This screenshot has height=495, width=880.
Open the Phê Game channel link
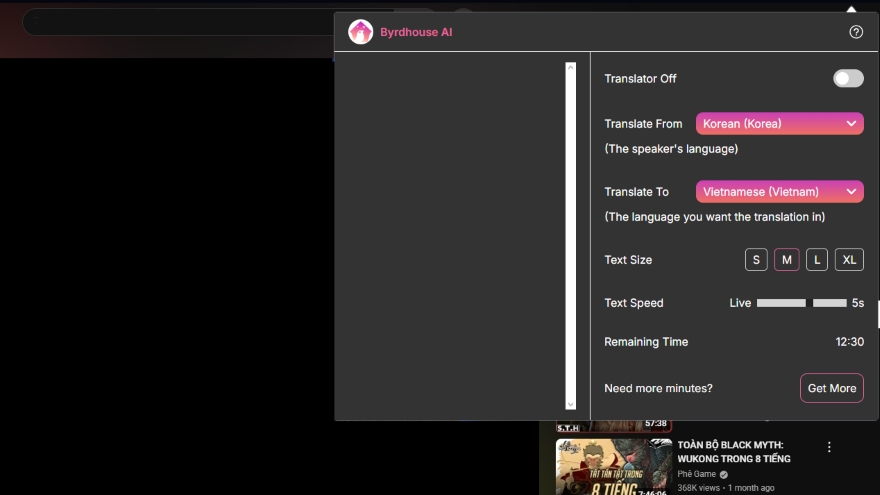pyautogui.click(x=696, y=474)
